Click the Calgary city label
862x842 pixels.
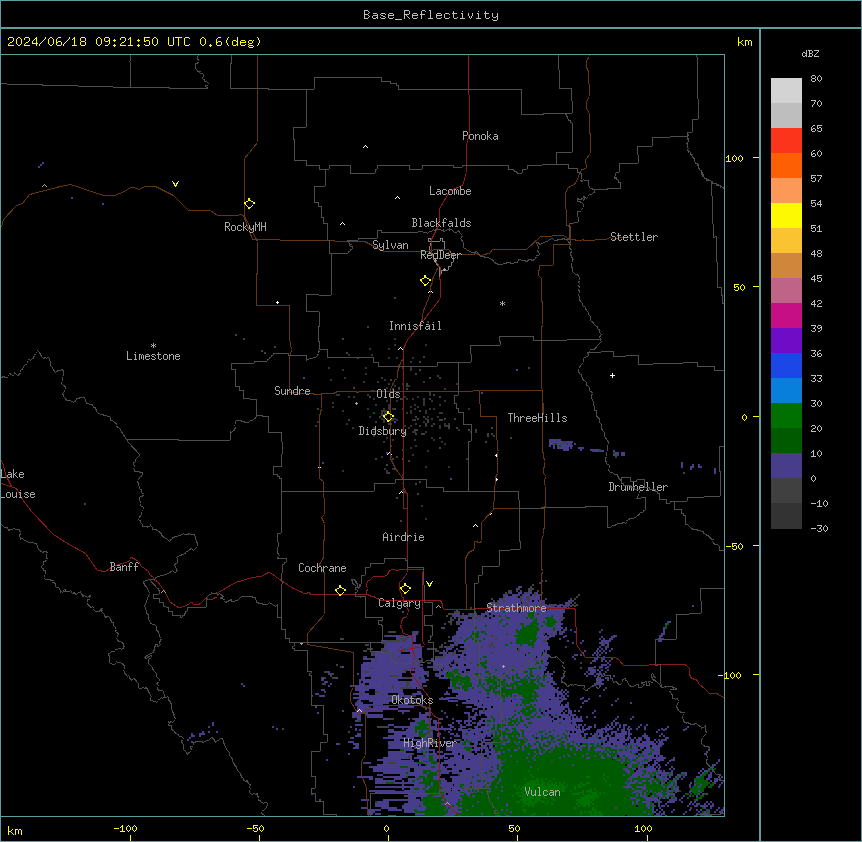coord(399,603)
